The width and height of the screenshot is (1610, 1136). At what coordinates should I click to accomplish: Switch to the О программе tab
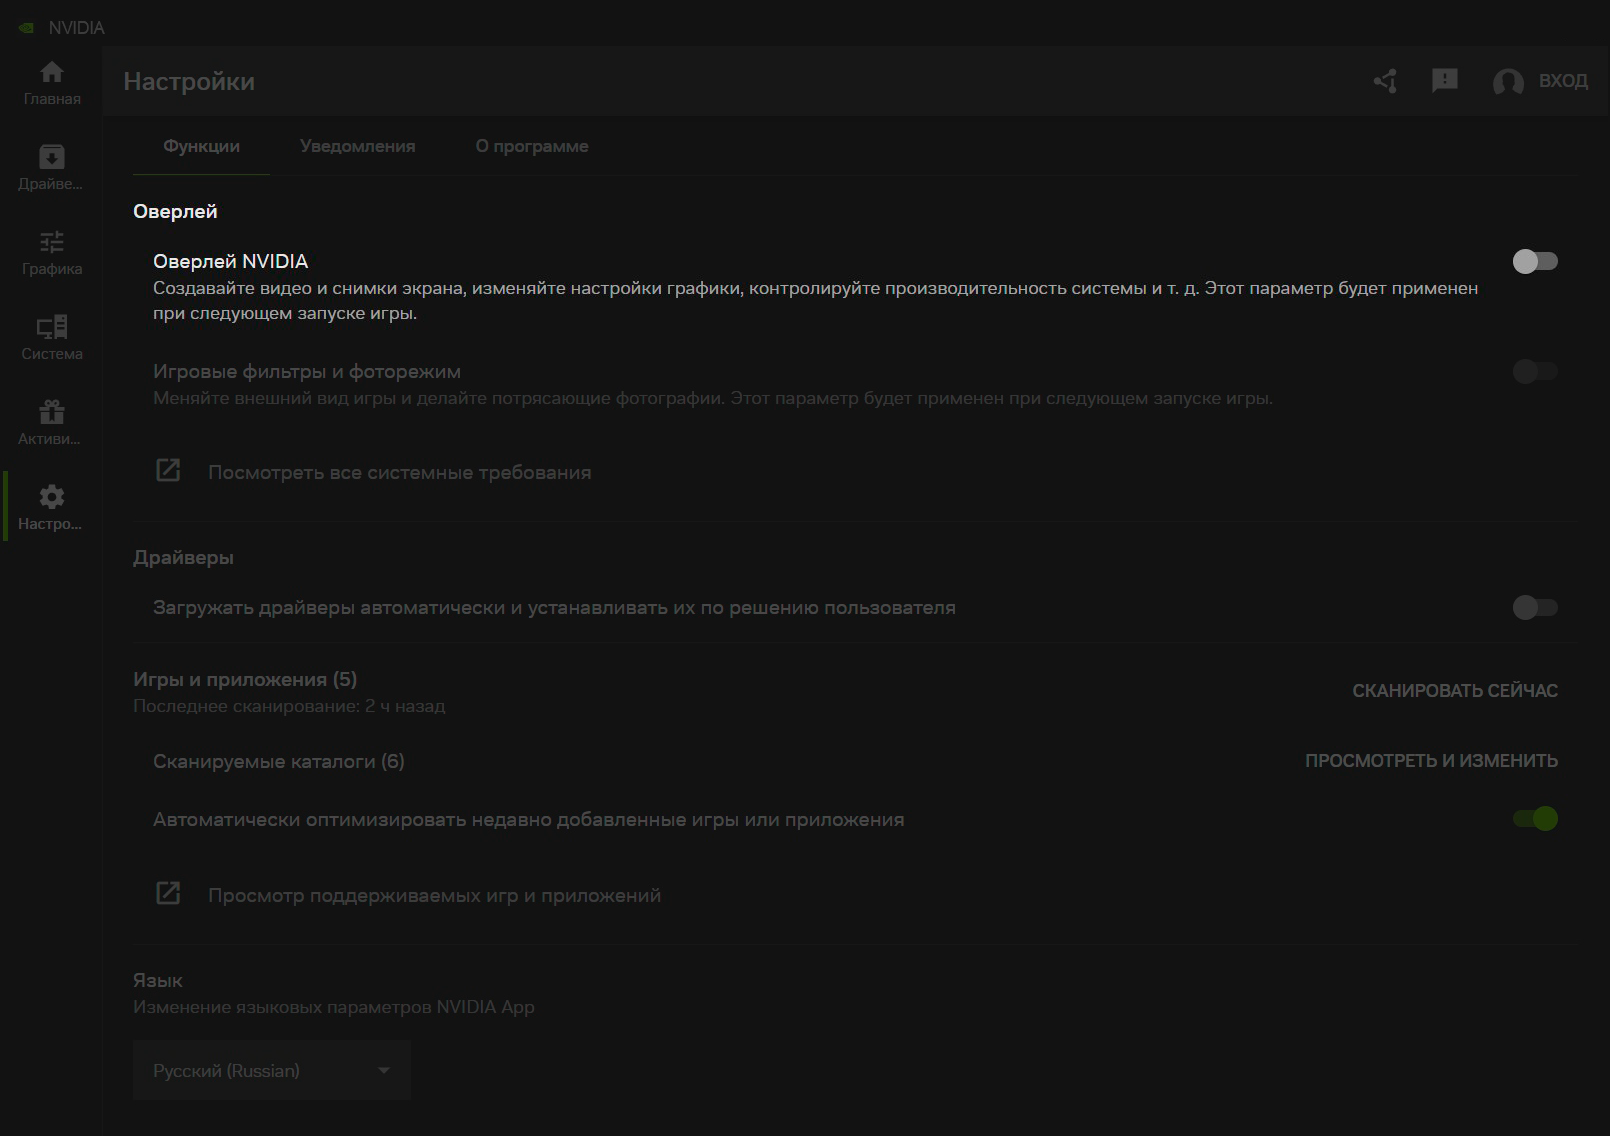(x=532, y=146)
